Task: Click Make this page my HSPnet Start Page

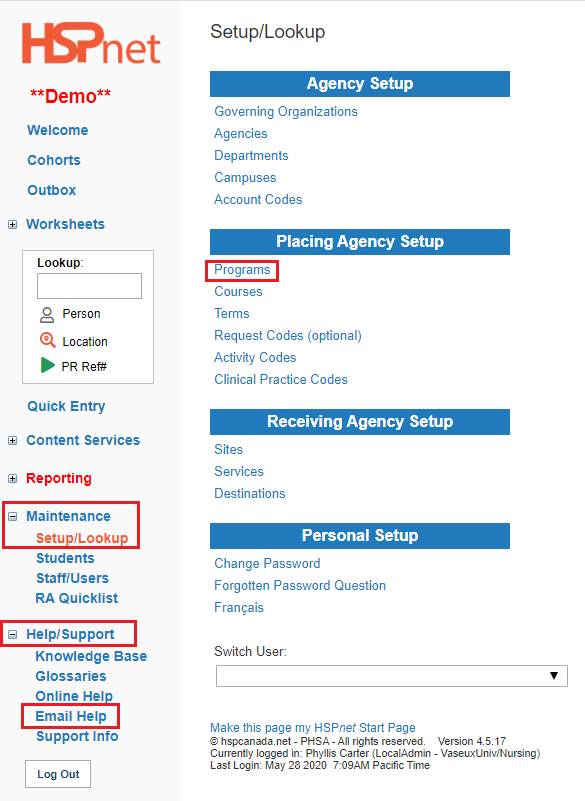Action: point(313,727)
